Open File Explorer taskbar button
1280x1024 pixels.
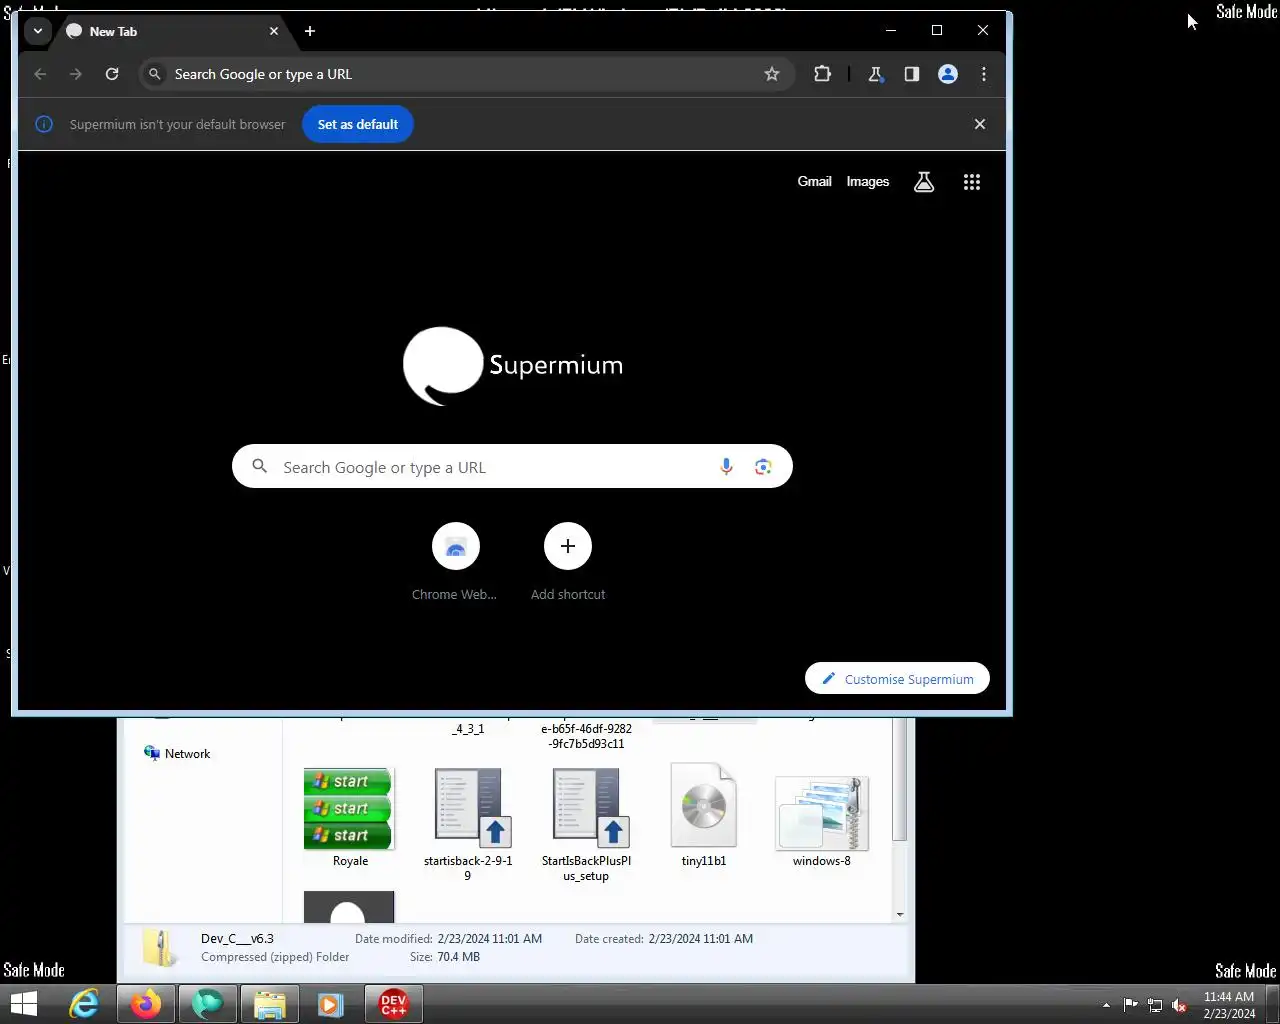270,1004
